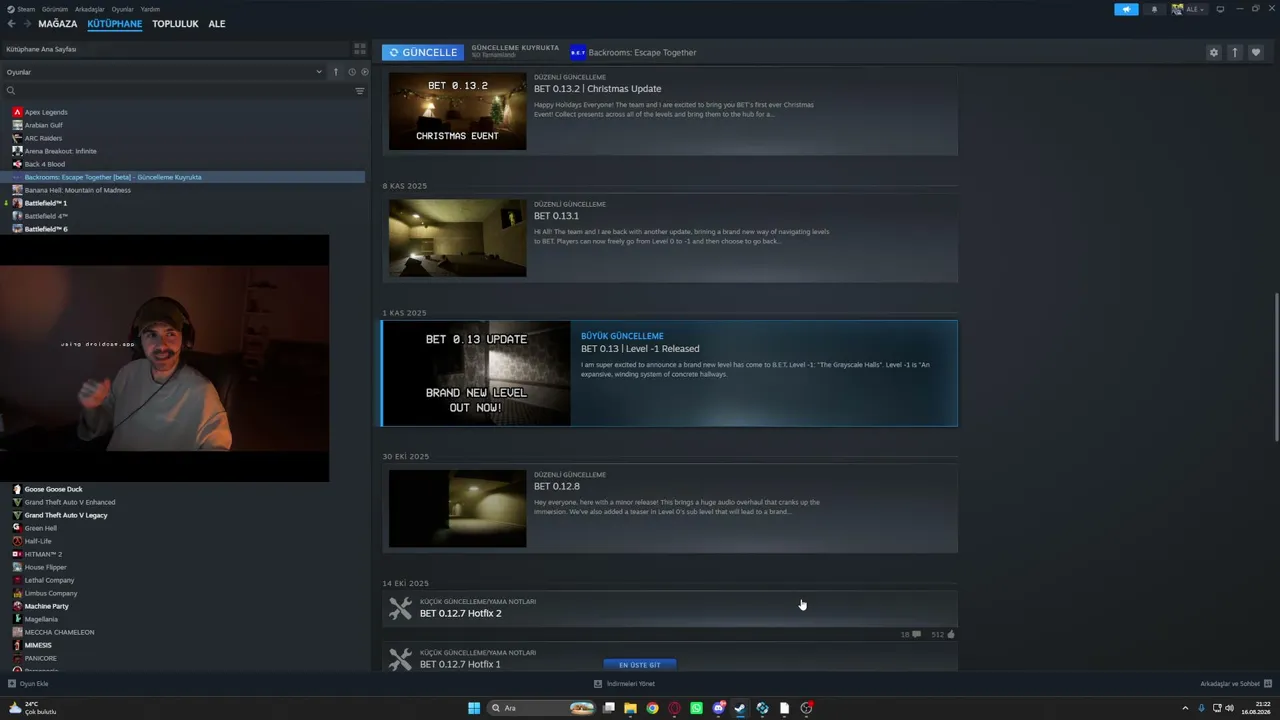1280x720 pixels.
Task: Open the ALE profile tab
Action: tap(217, 24)
